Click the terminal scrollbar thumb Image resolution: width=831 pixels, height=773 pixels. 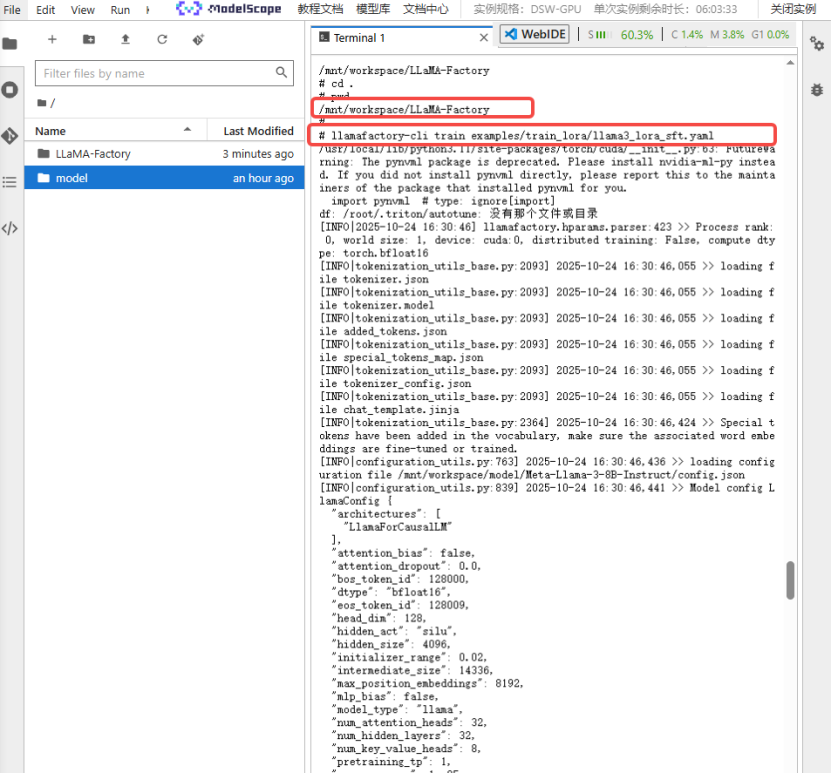[790, 580]
